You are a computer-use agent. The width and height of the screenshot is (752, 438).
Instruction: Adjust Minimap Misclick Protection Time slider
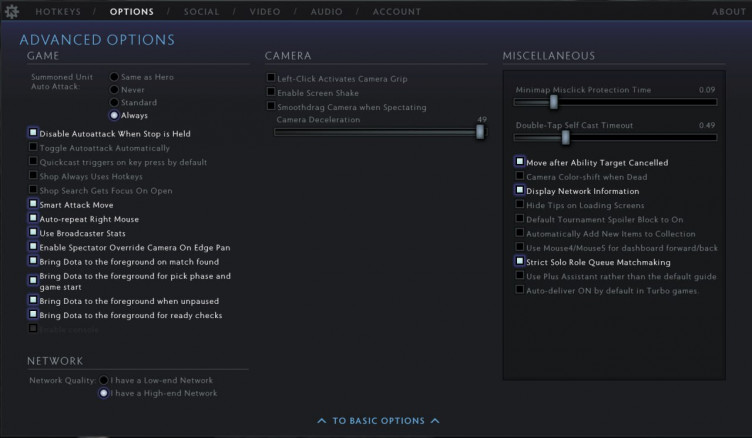point(615,102)
